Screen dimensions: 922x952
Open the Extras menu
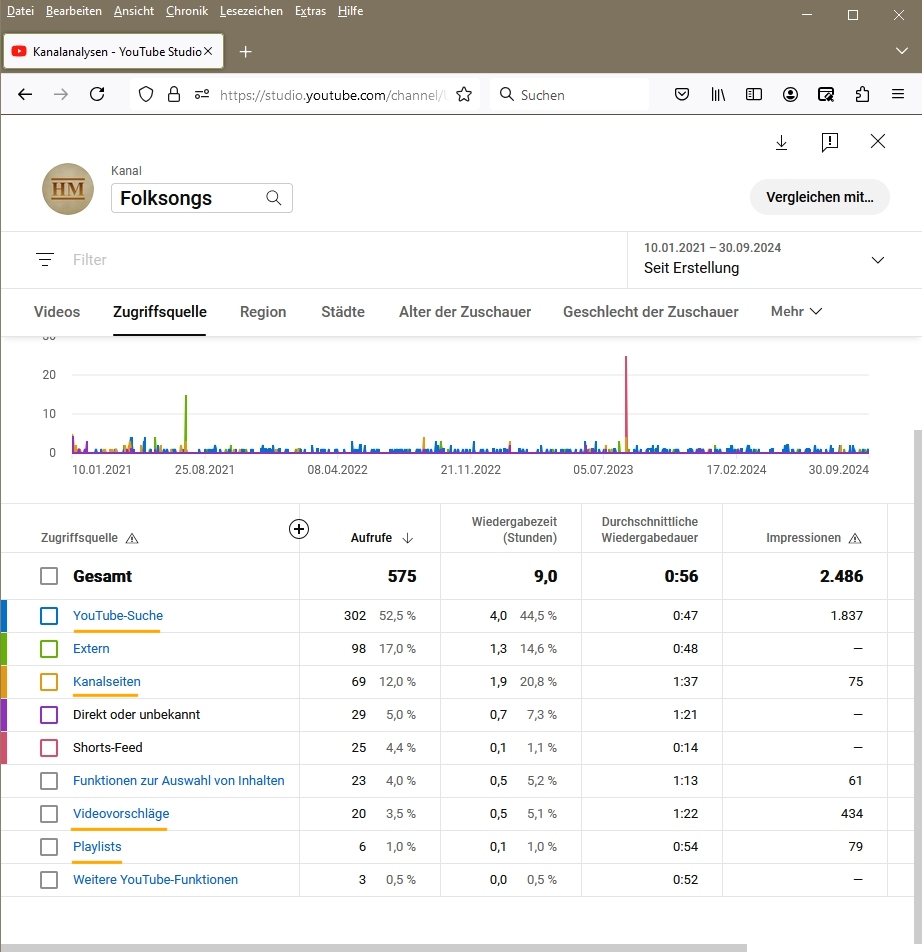(x=310, y=11)
